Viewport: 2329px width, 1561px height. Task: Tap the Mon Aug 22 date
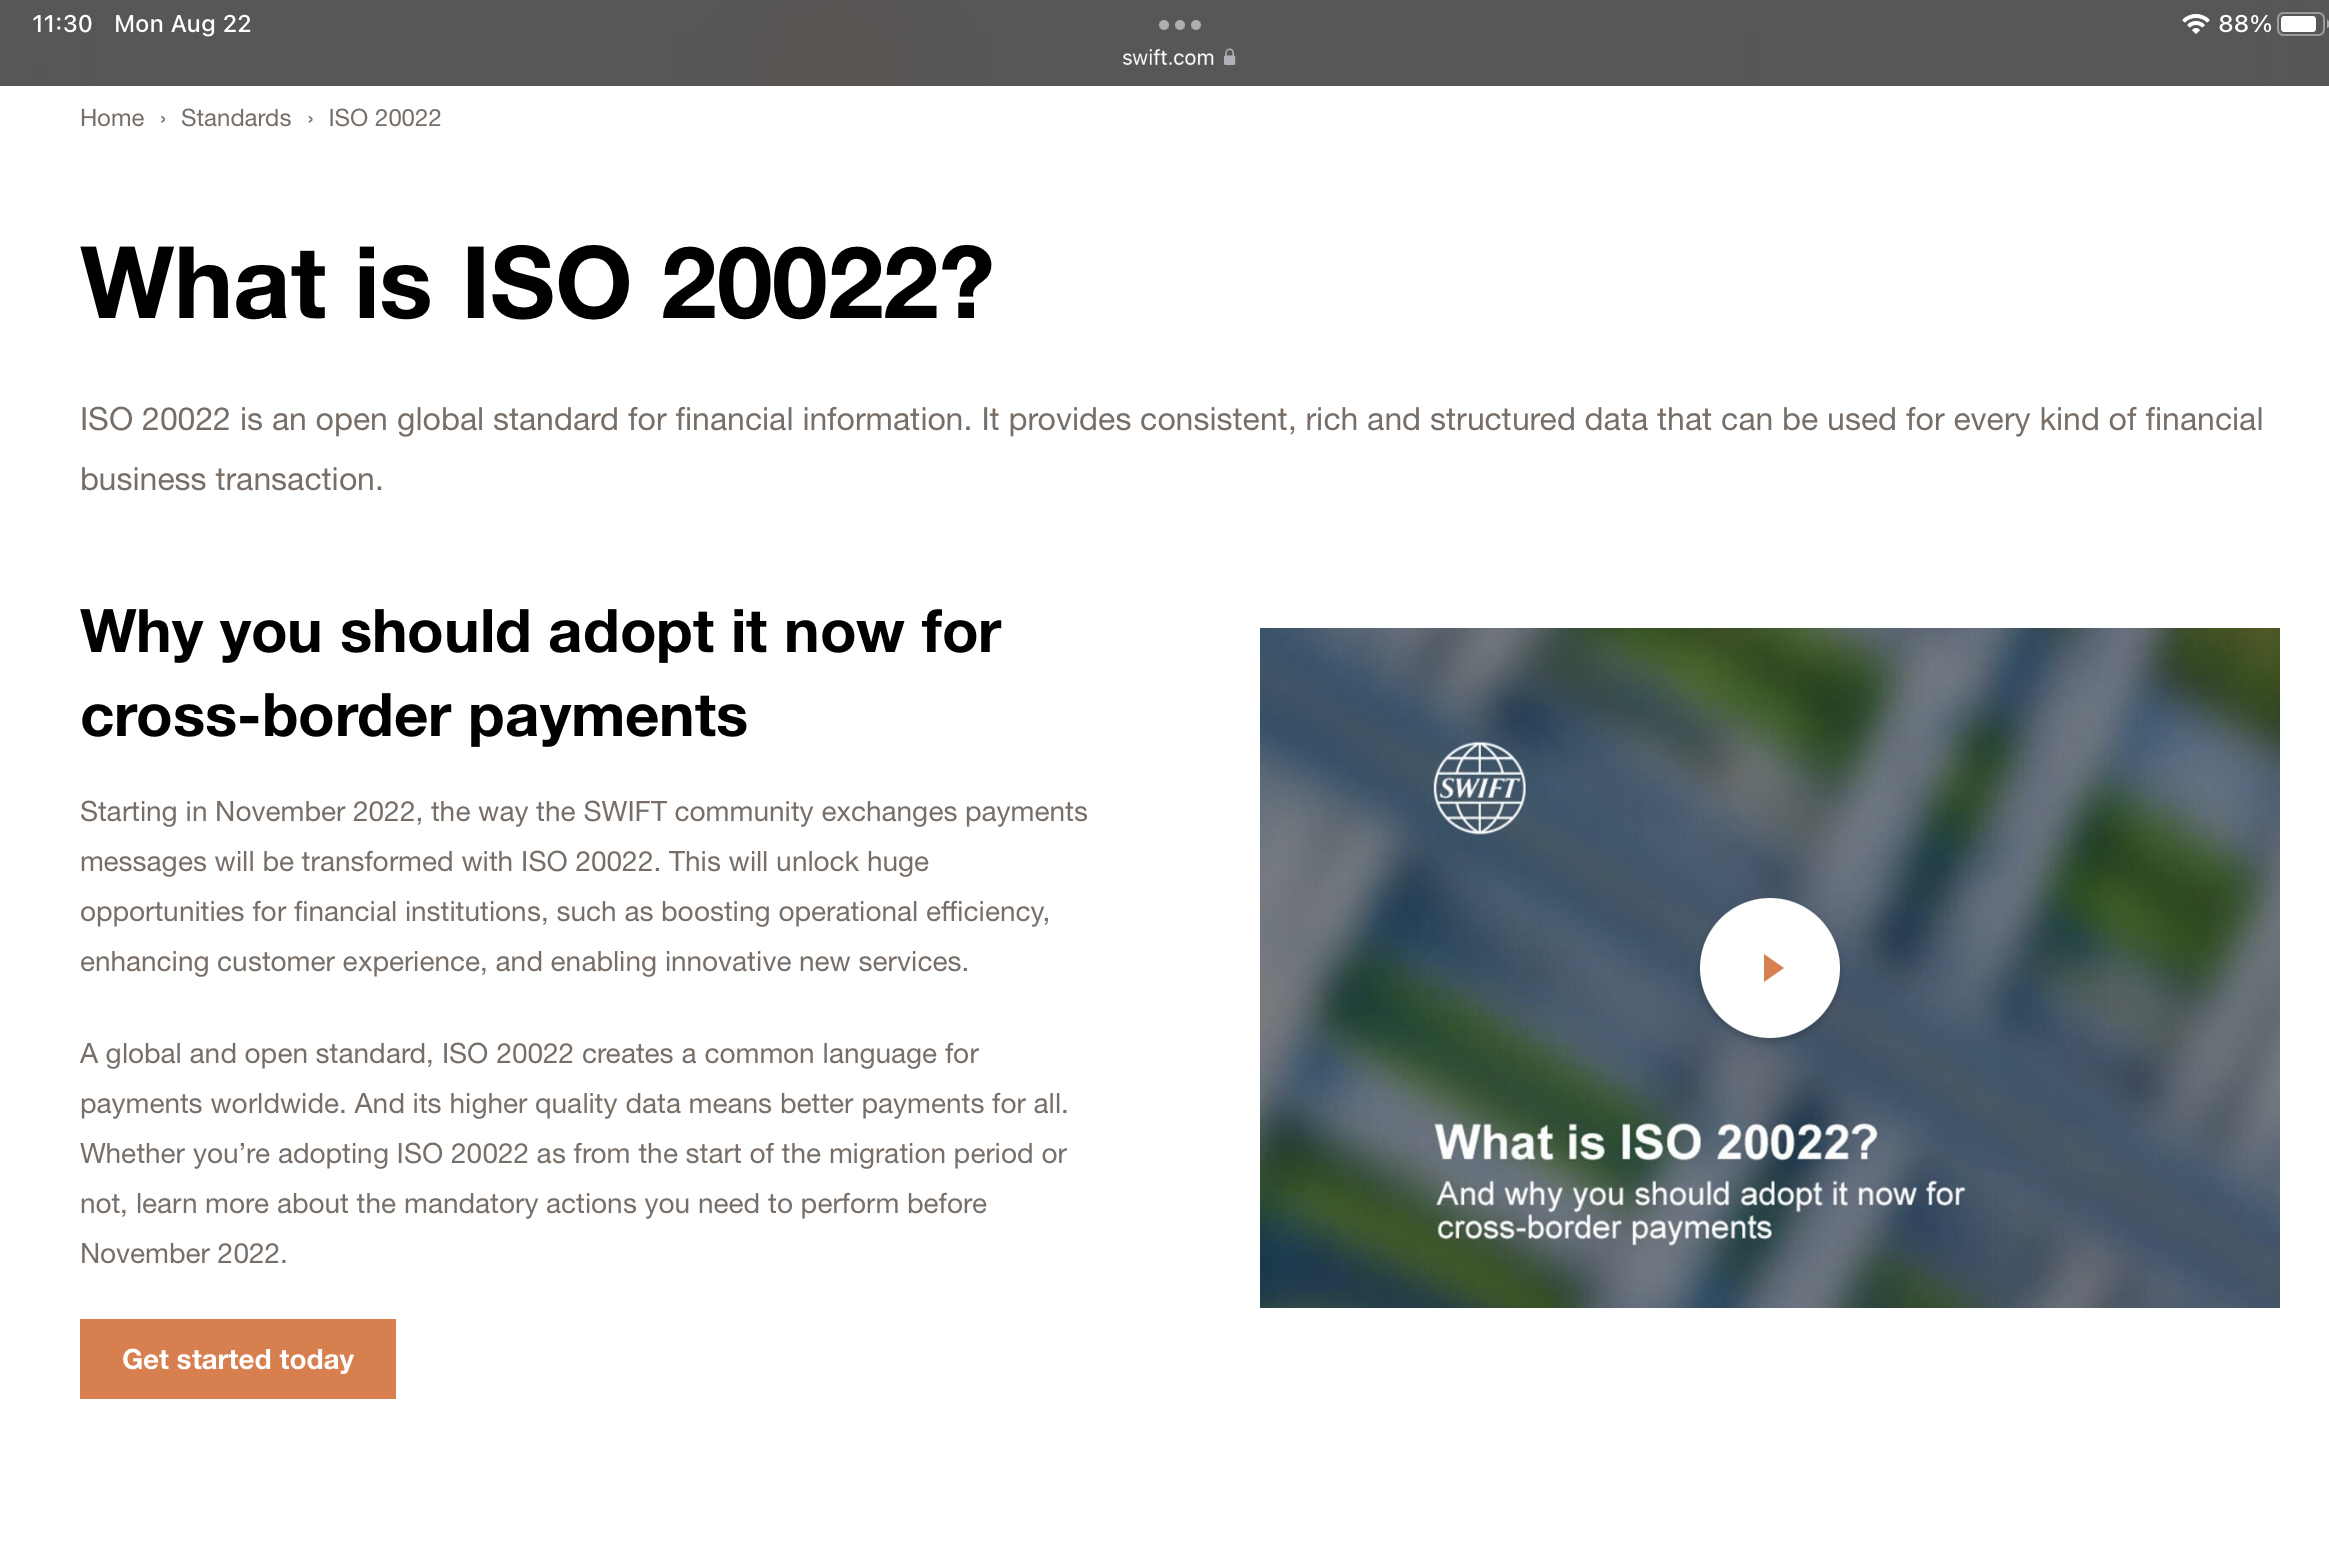click(183, 24)
